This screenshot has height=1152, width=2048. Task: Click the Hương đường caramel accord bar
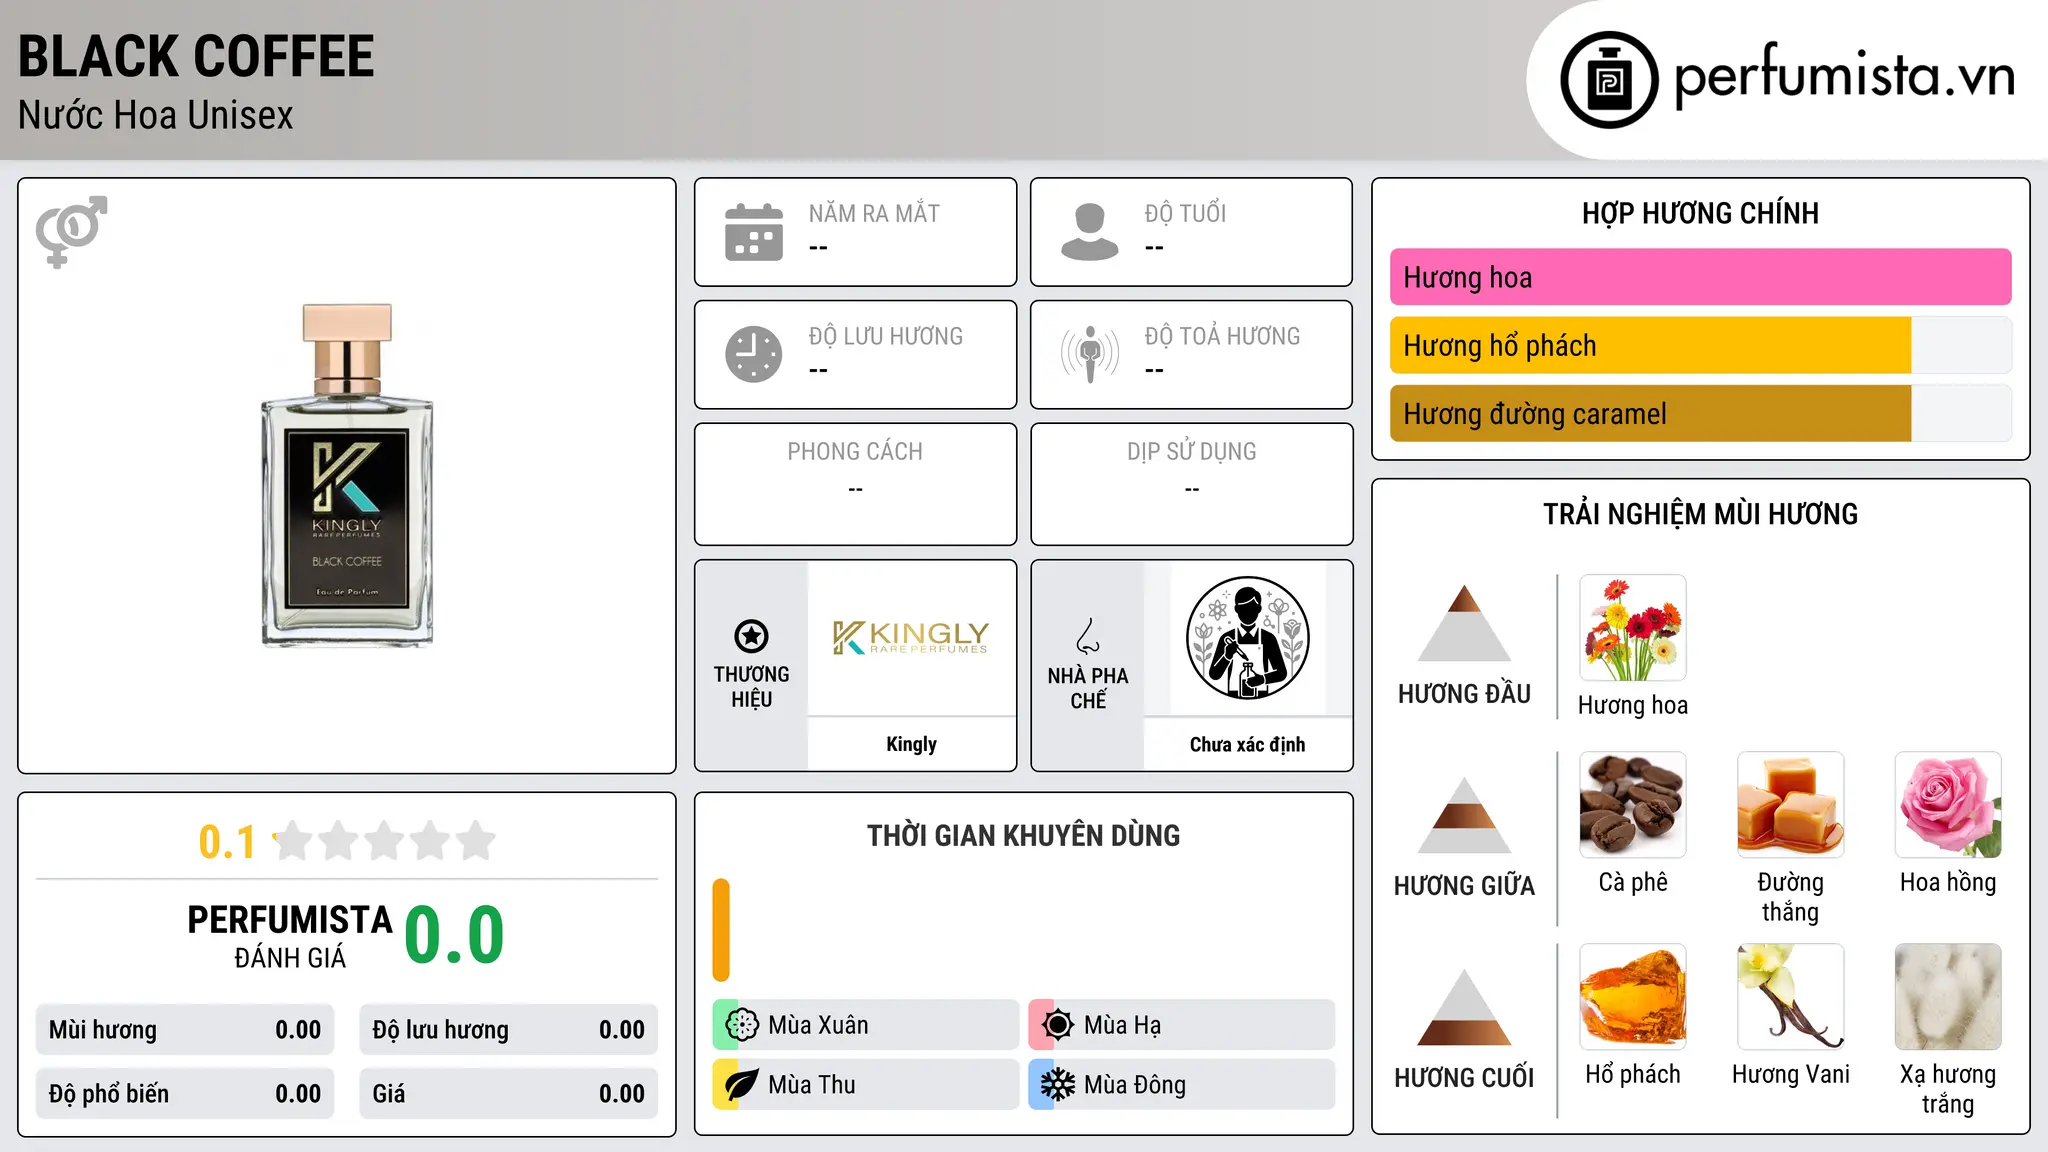point(1700,413)
